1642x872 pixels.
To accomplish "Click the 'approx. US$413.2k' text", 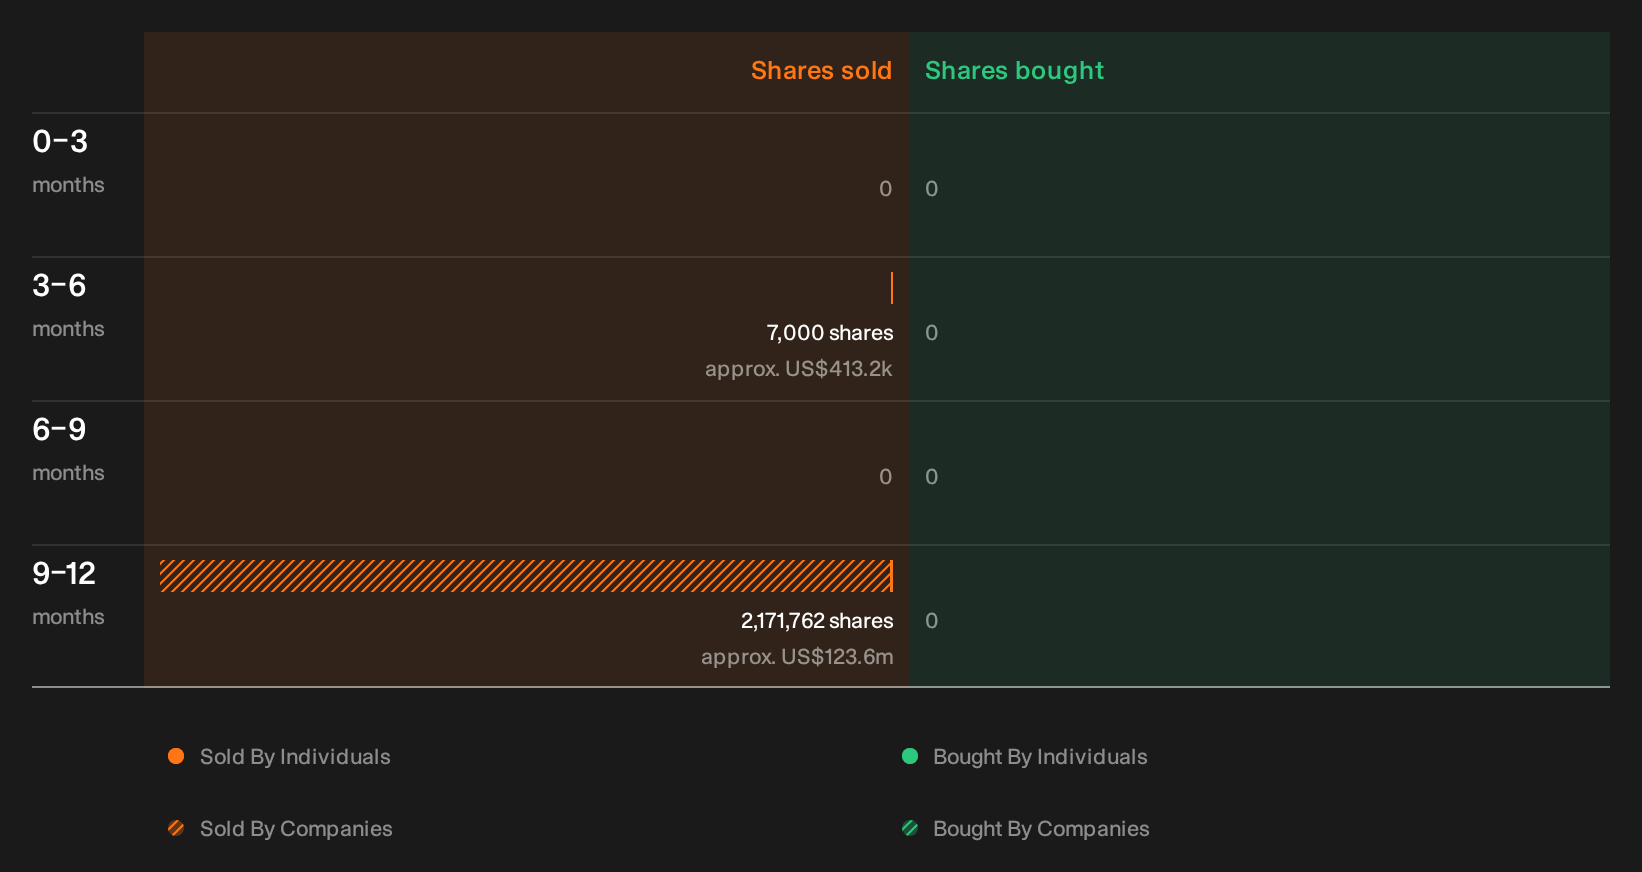I will click(798, 369).
